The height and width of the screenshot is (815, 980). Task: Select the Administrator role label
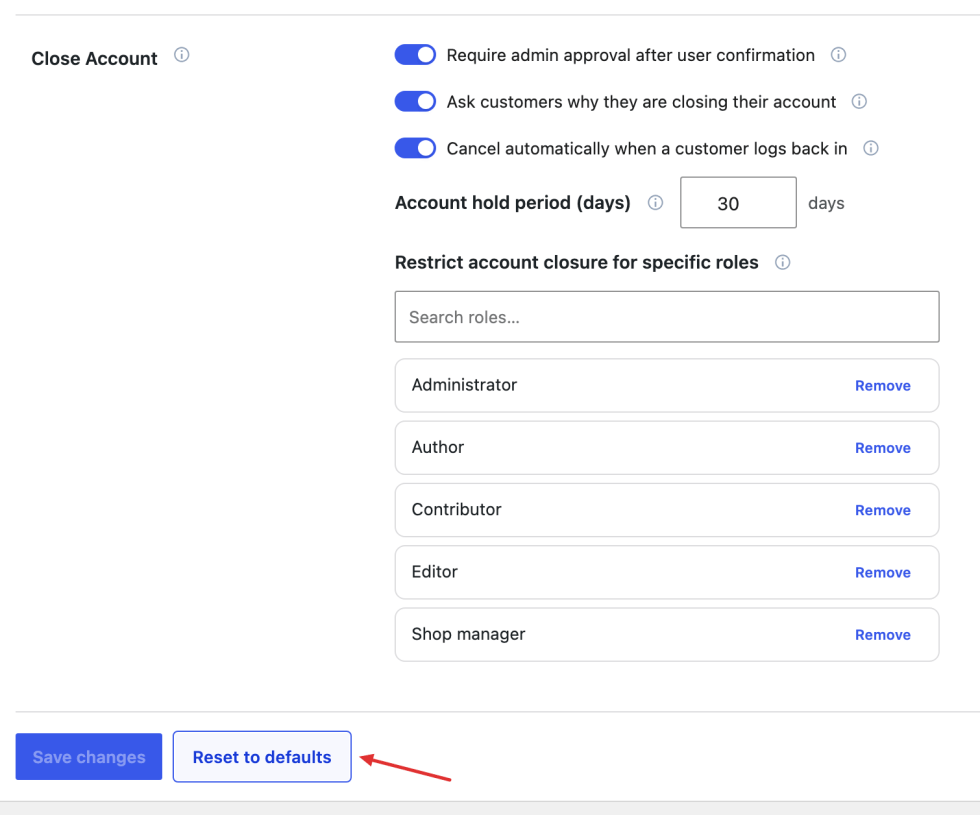click(464, 385)
